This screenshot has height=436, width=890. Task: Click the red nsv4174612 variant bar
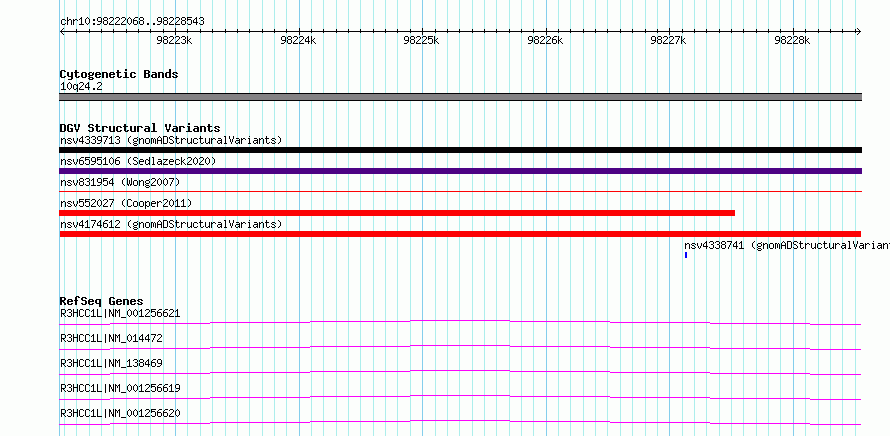point(460,234)
